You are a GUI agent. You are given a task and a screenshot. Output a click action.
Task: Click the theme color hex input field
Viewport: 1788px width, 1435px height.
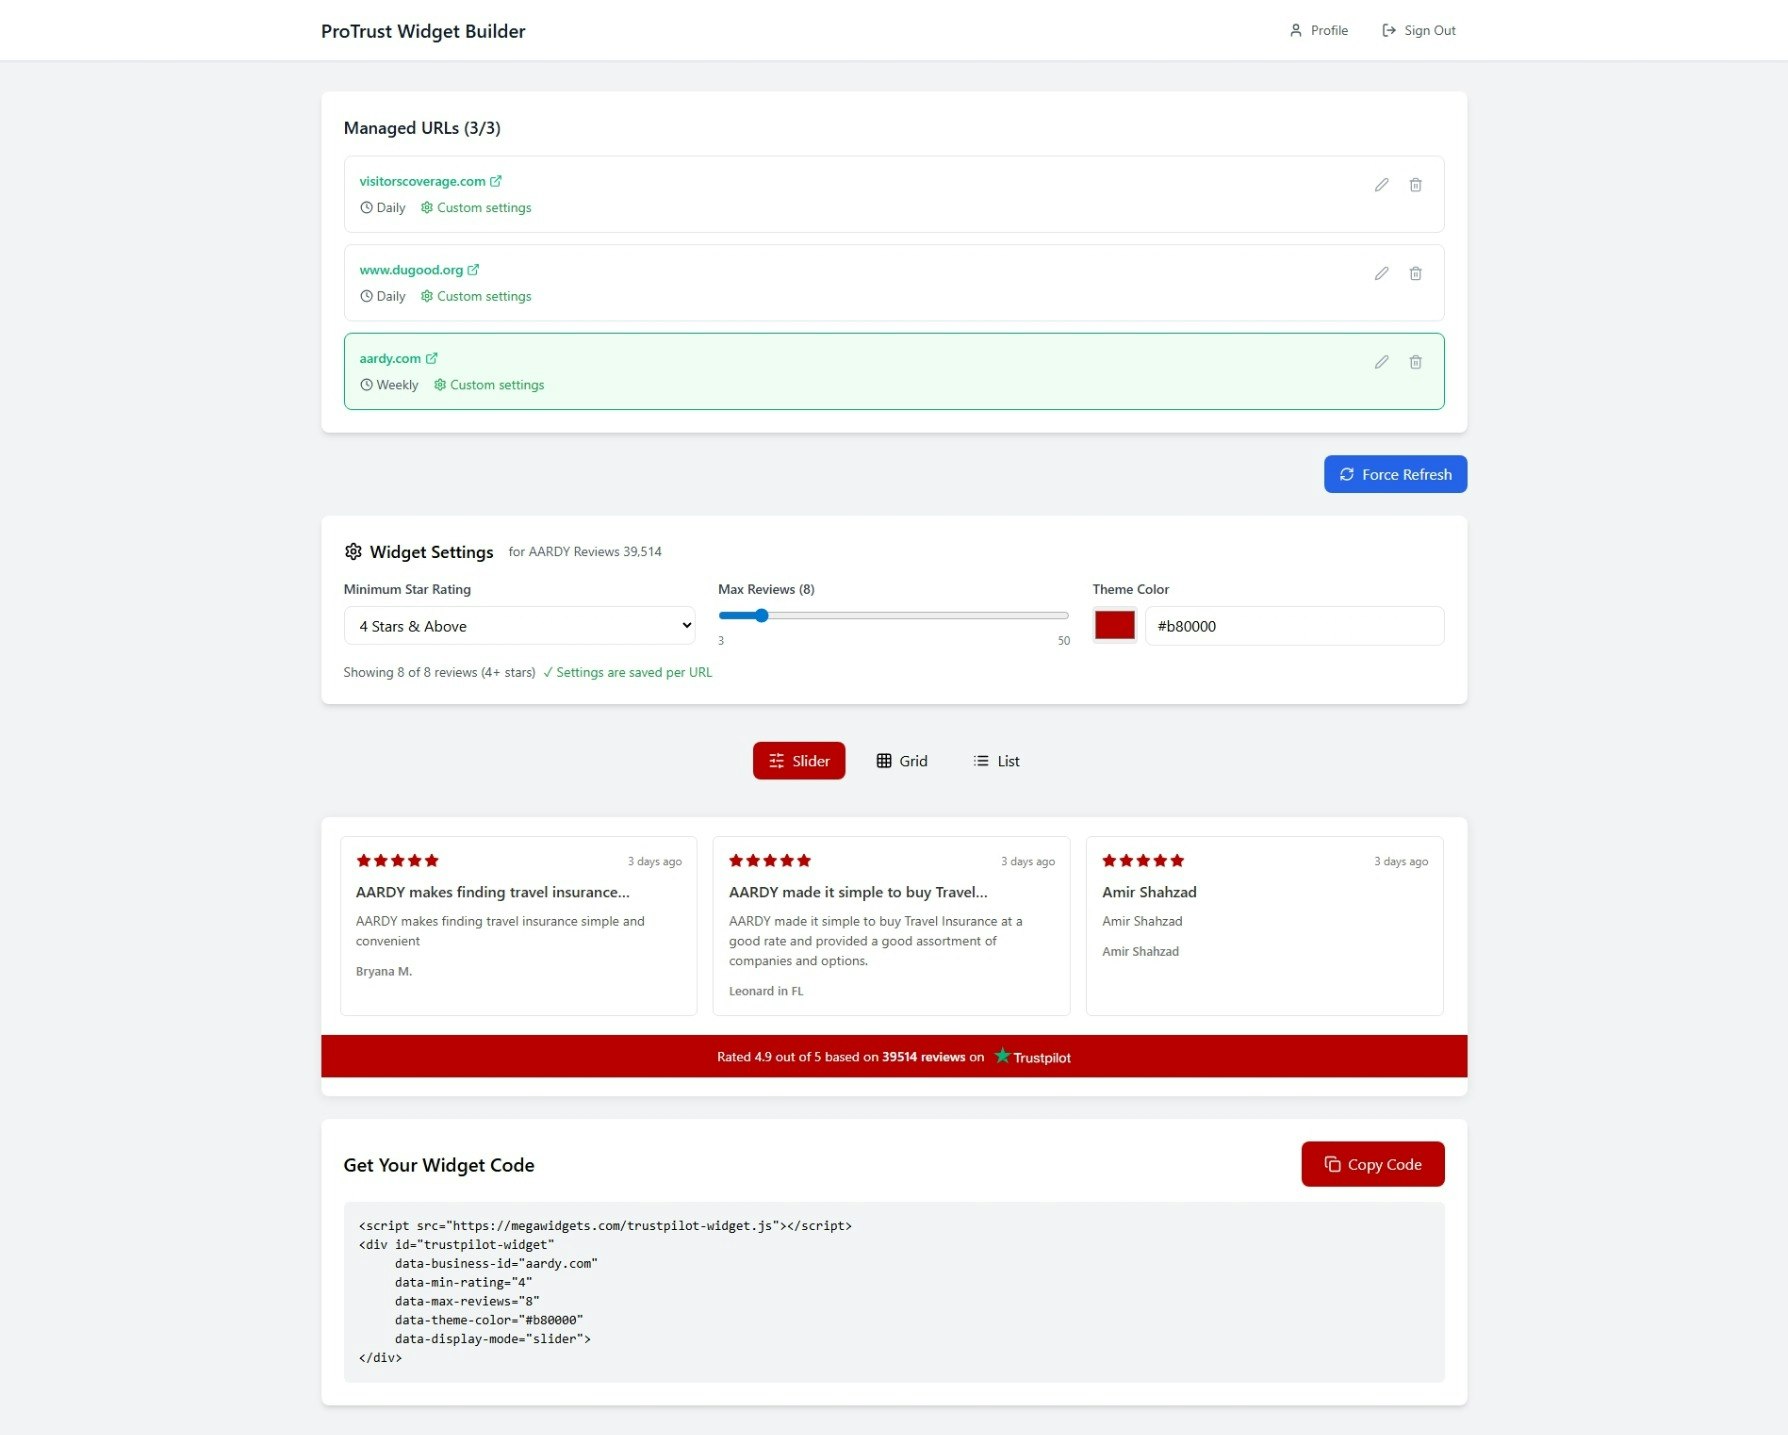tap(1294, 626)
